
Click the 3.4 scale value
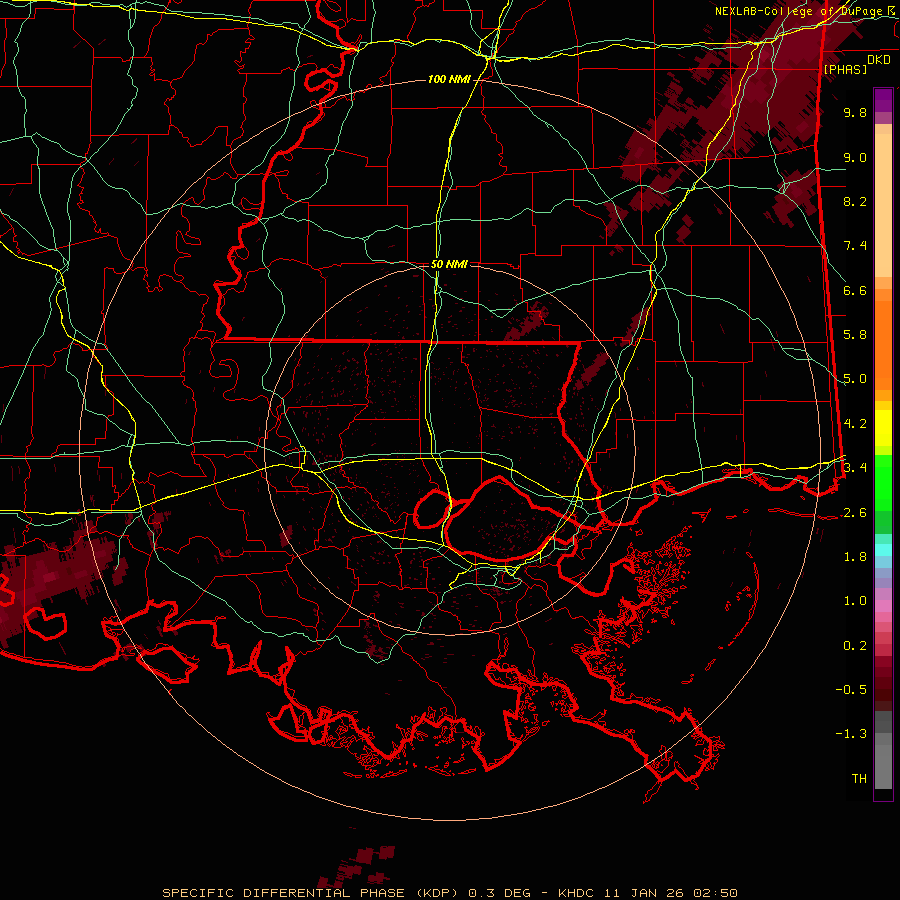point(855,468)
